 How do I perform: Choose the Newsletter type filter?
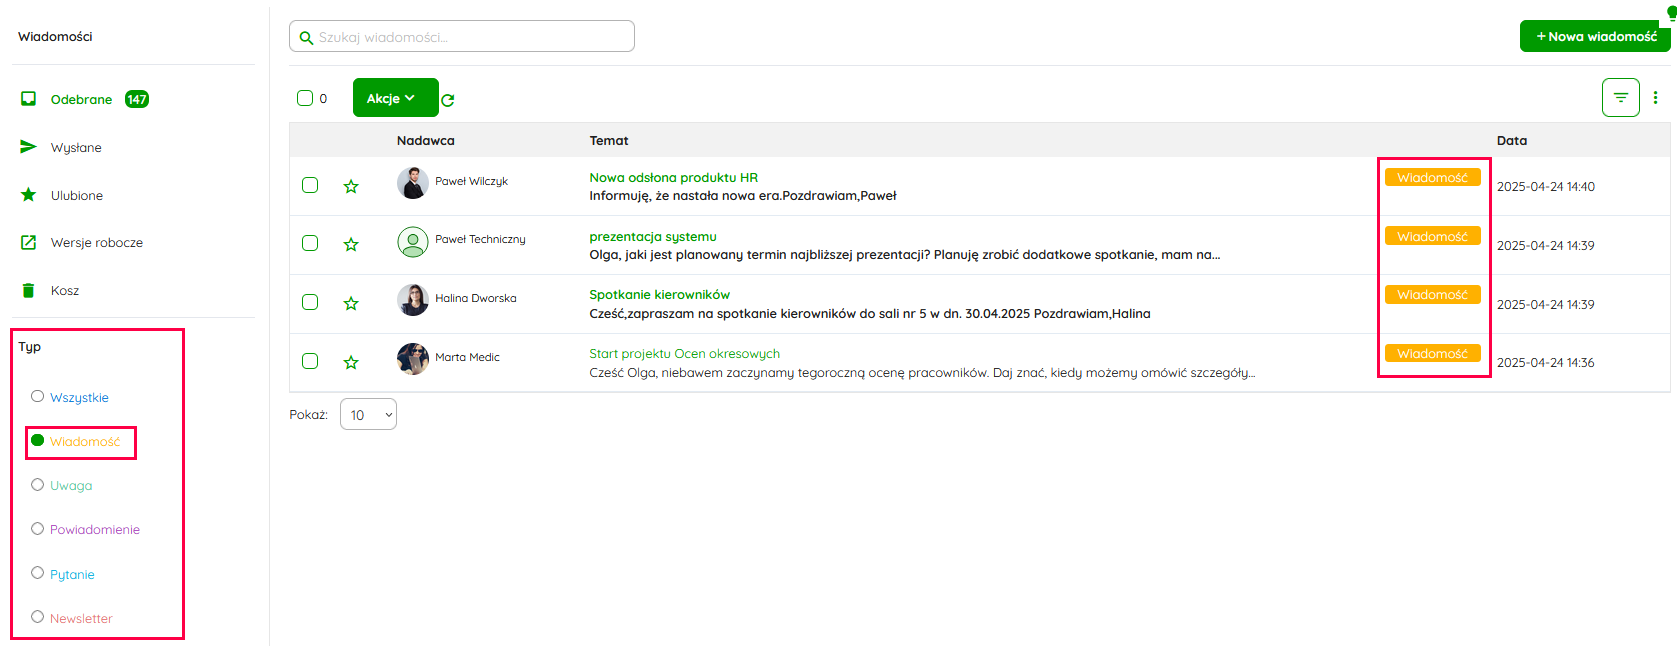(x=38, y=617)
